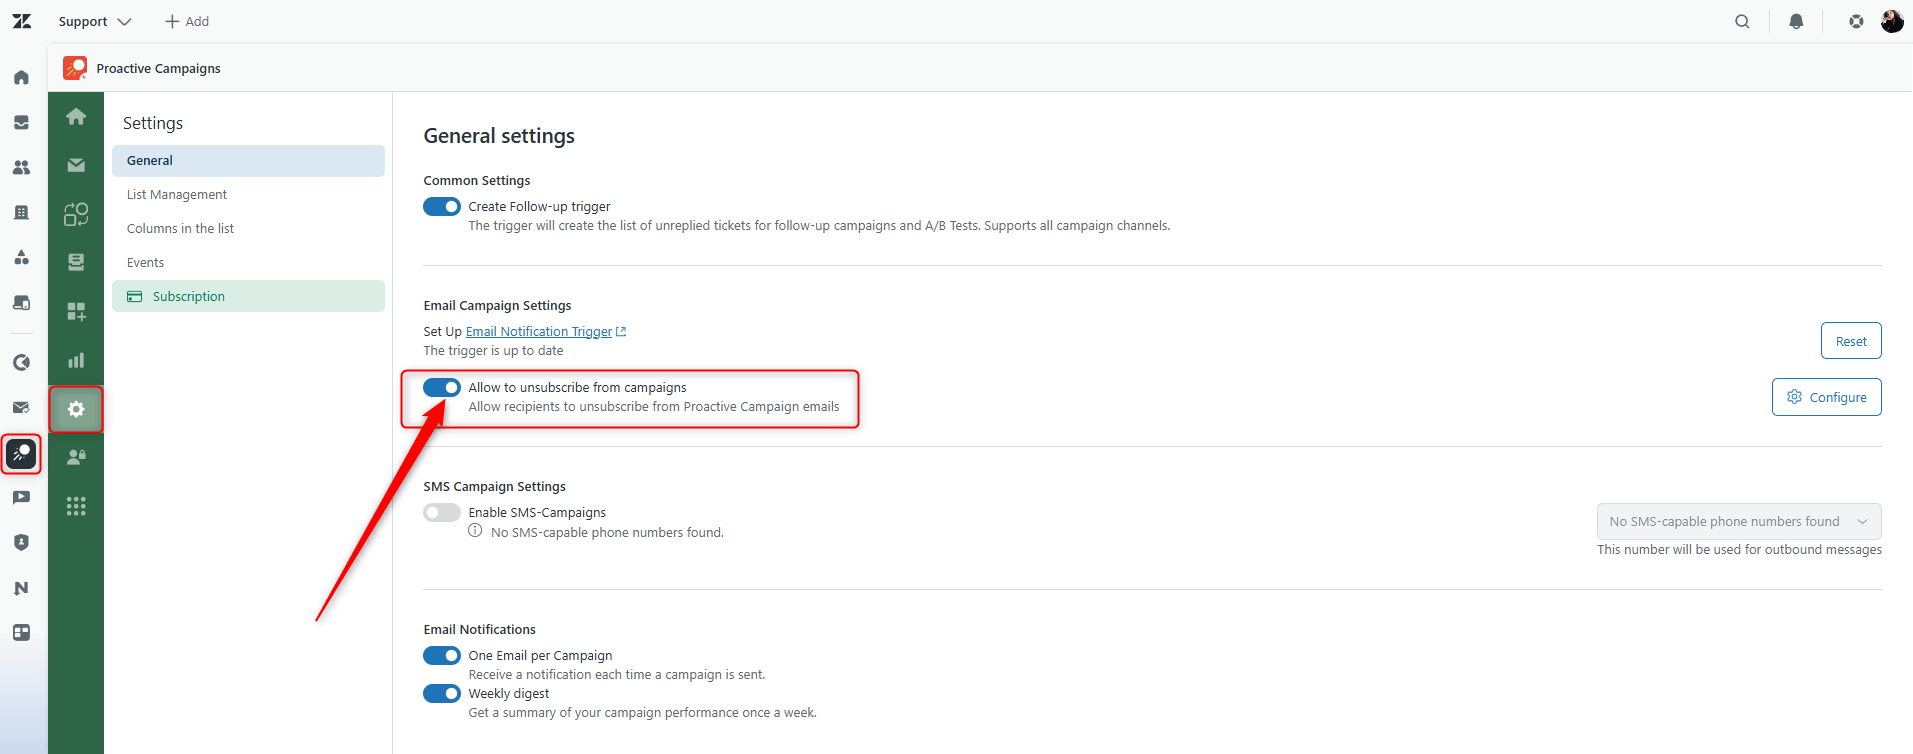Go to Proactive Campaigns home in green bar
Viewport: 1913px width, 754px height.
[76, 116]
